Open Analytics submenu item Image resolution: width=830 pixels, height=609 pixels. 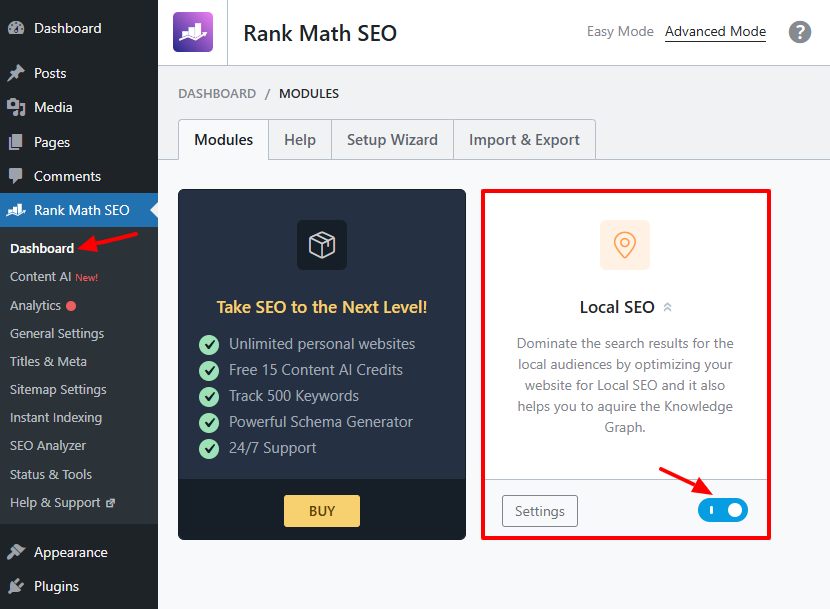point(35,306)
